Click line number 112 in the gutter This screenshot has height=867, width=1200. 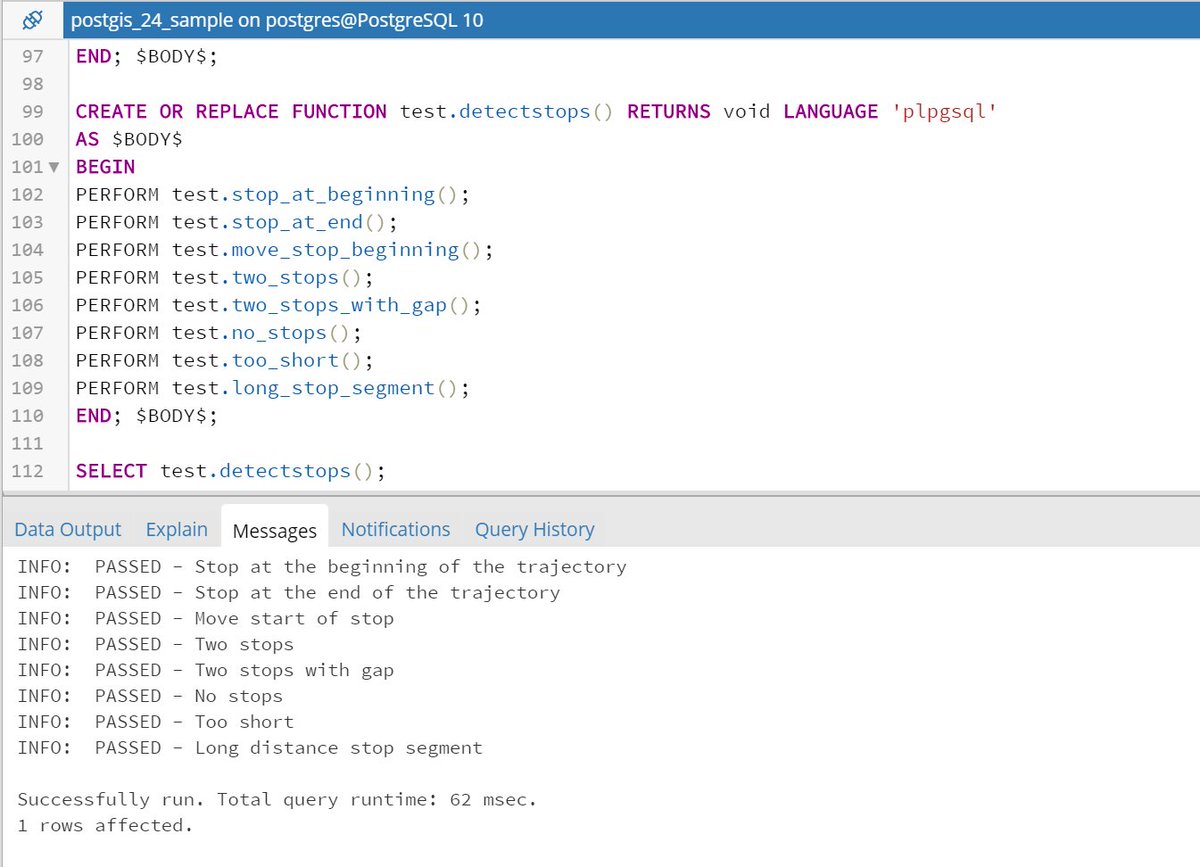click(28, 471)
